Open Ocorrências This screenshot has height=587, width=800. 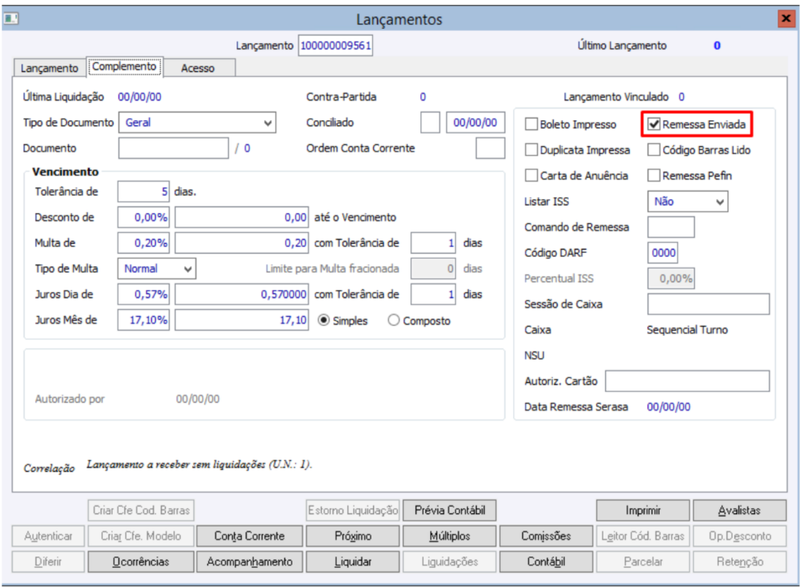(141, 562)
